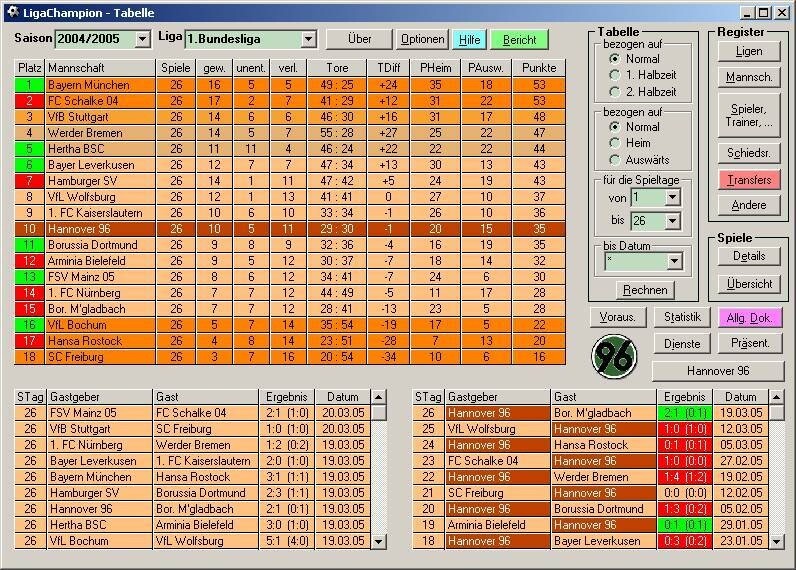Open the Mannsch. register
Screen dimensions: 796x570
coord(749,77)
